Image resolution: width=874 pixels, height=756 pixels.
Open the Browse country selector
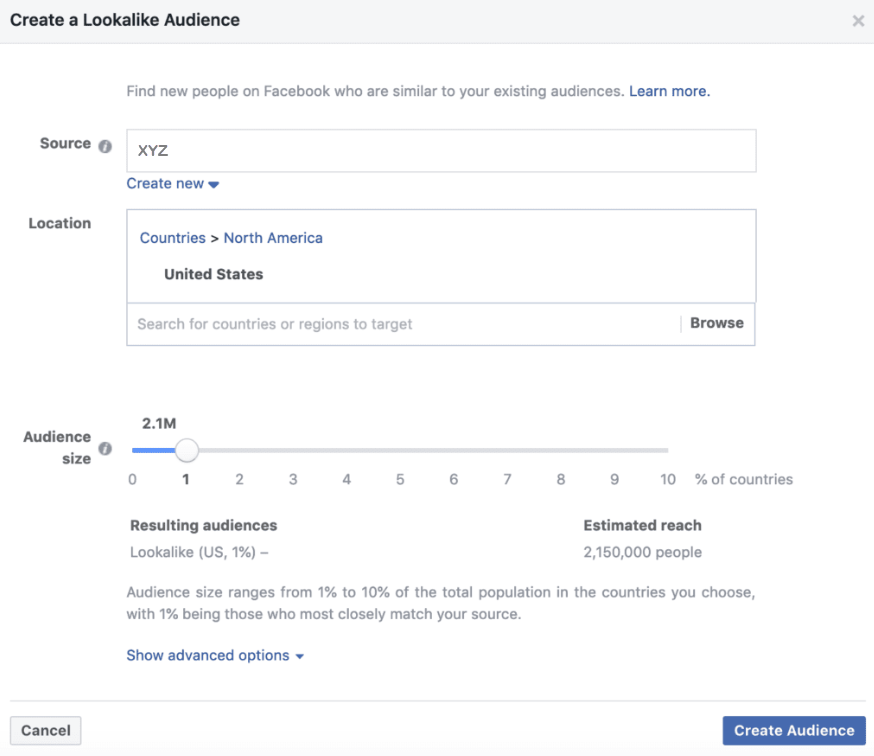pyautogui.click(x=716, y=323)
